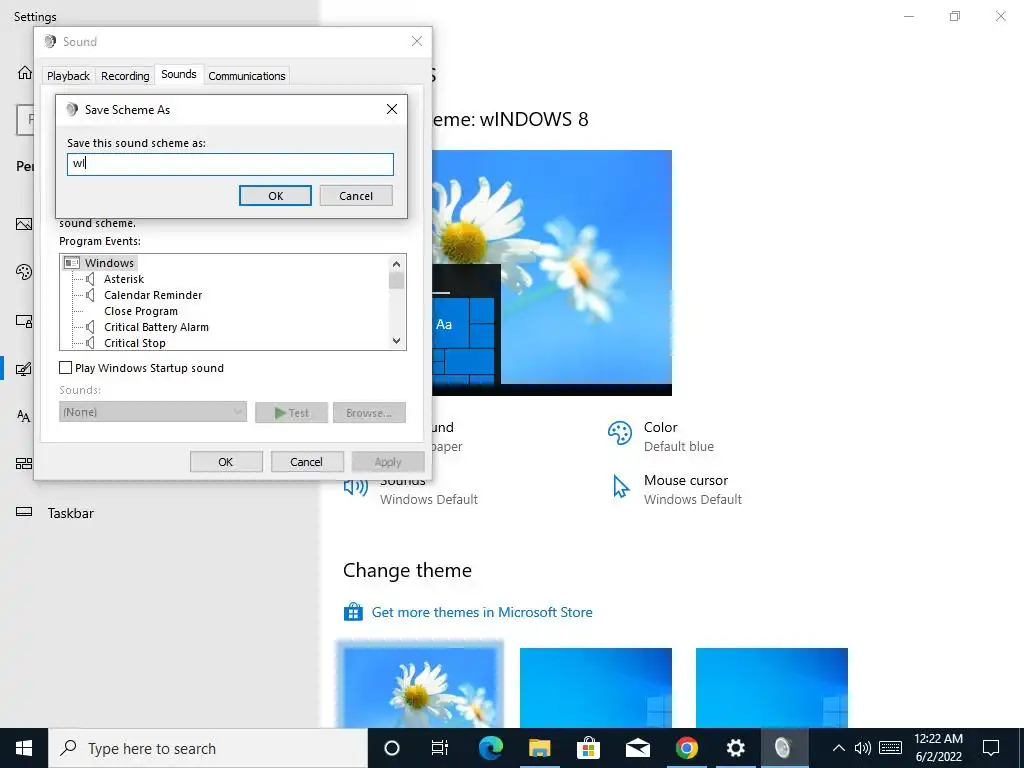Click the Cortana circle icon on taskbar
Viewport: 1024px width, 768px height.
click(392, 748)
